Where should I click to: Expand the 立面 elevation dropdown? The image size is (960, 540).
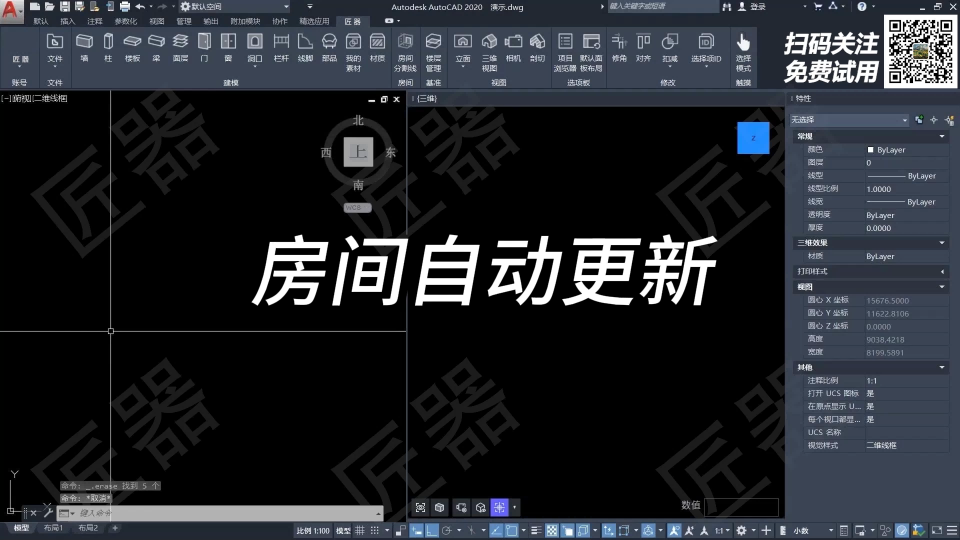tap(463, 66)
